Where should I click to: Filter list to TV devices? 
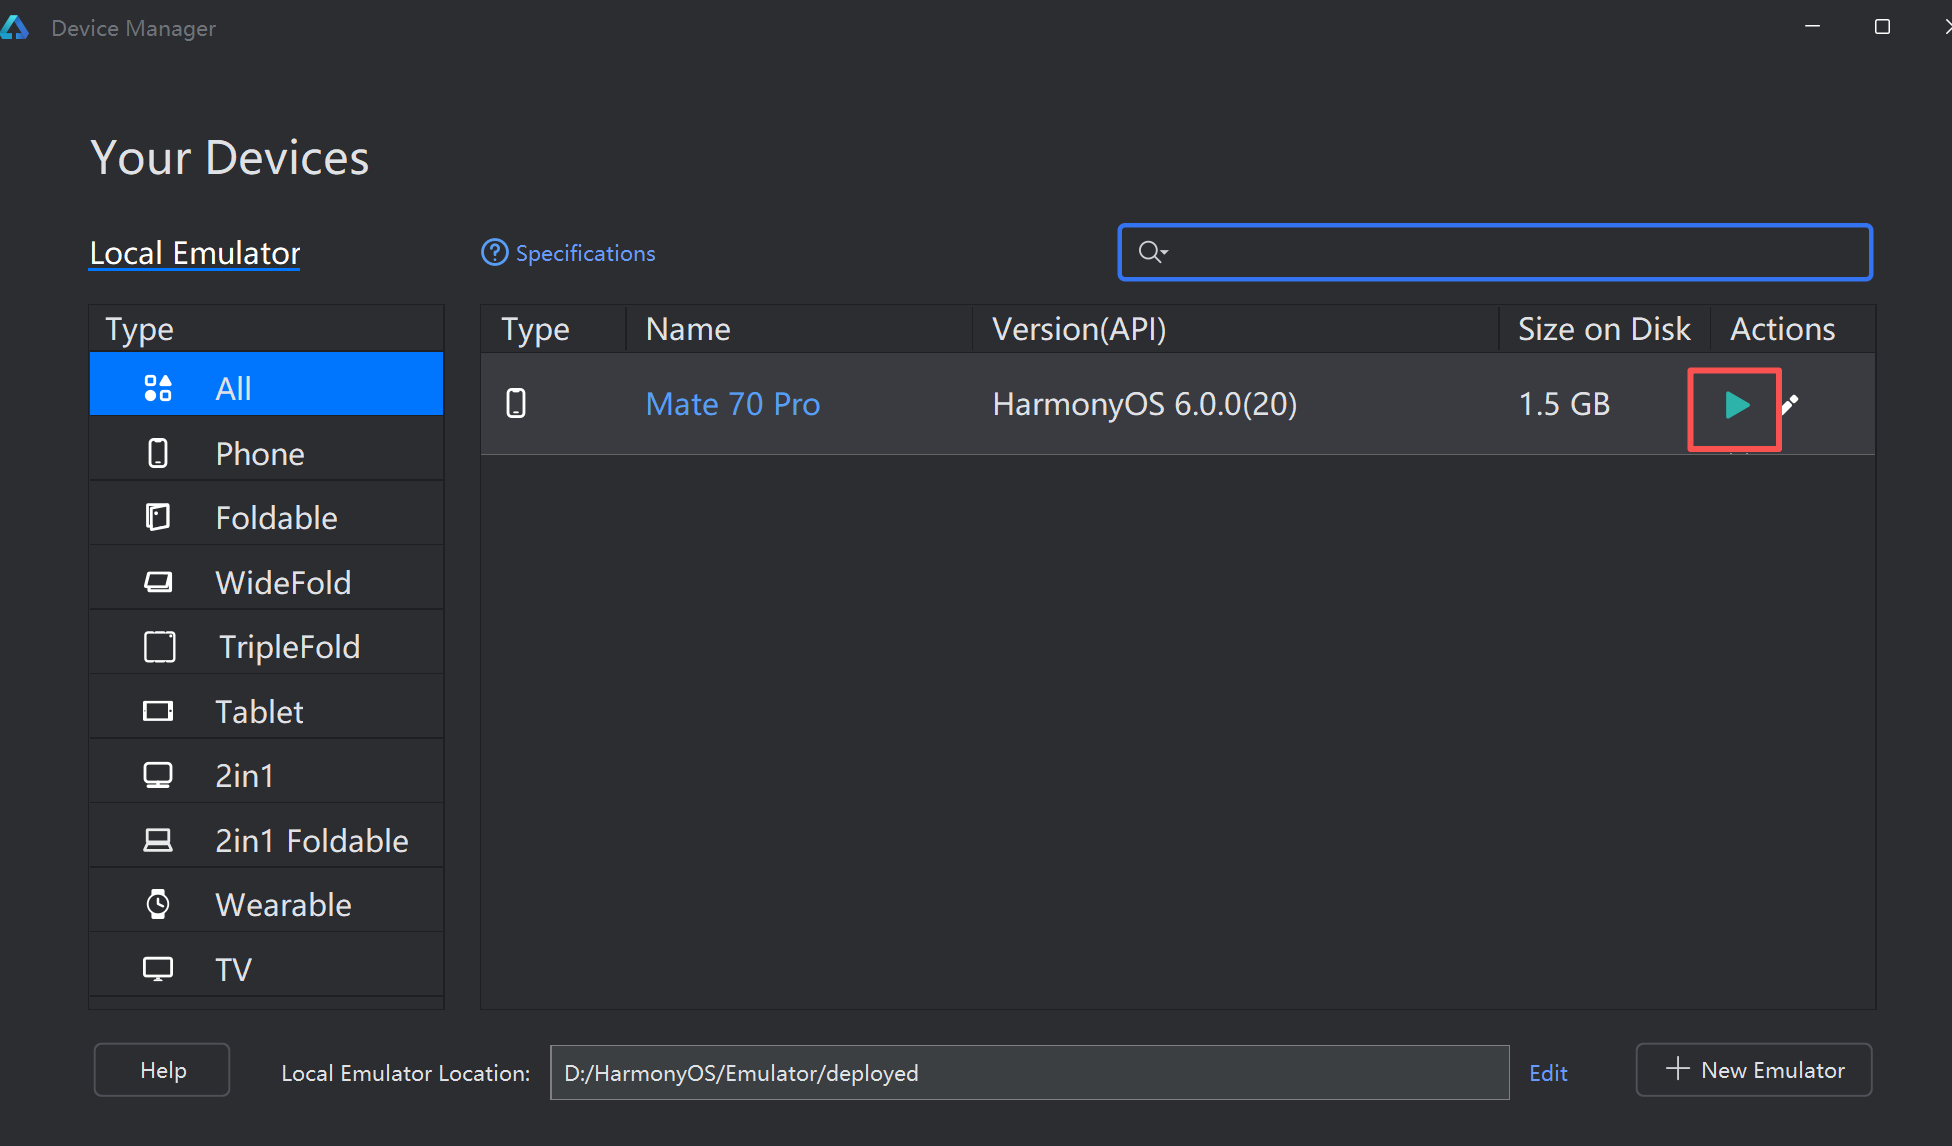coord(233,969)
